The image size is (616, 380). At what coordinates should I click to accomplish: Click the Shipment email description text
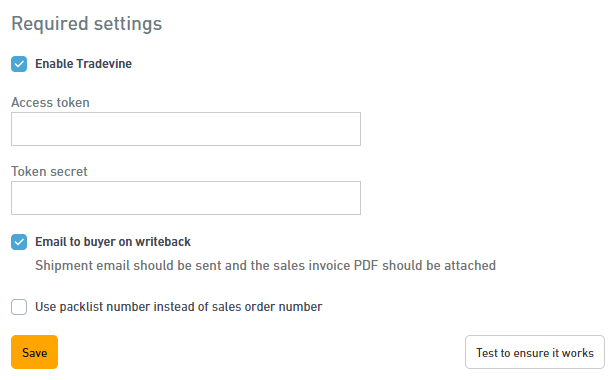pyautogui.click(x=265, y=266)
